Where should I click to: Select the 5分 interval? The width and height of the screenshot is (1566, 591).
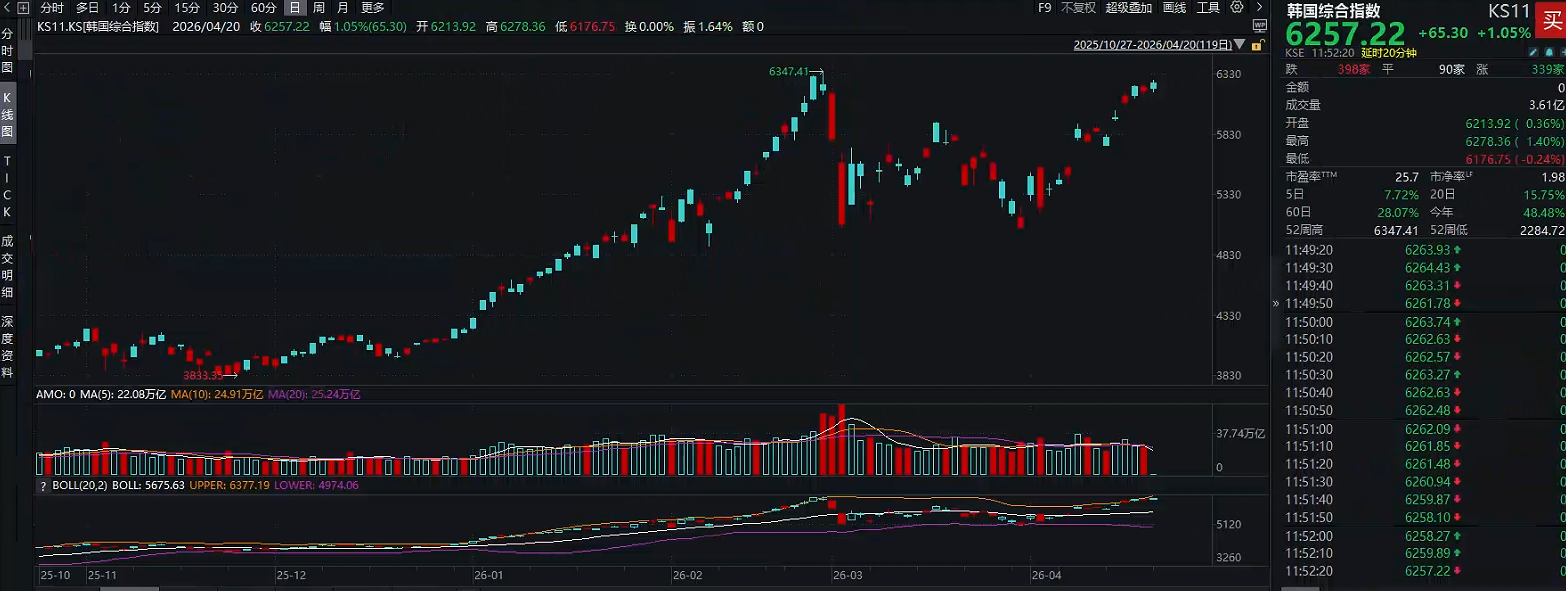[152, 7]
